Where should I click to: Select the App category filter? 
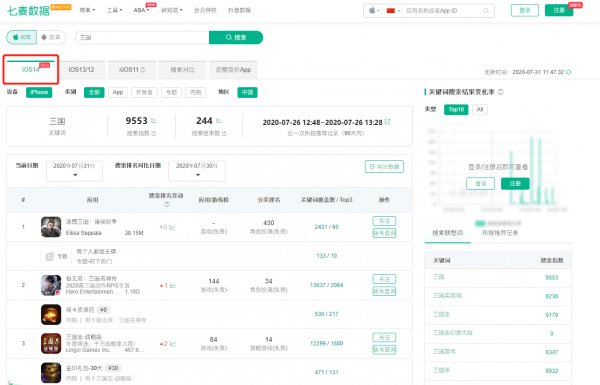[118, 92]
